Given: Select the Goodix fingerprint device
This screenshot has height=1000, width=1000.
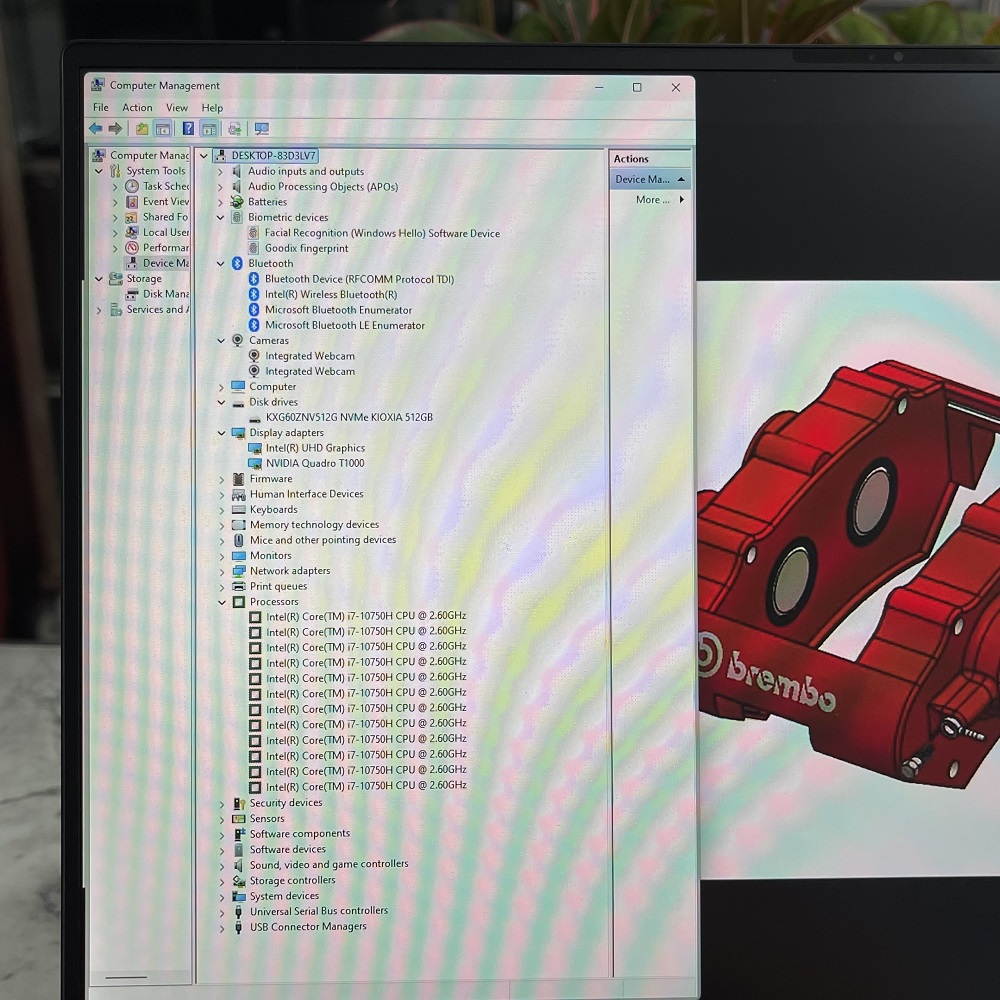Looking at the screenshot, I should click(306, 249).
